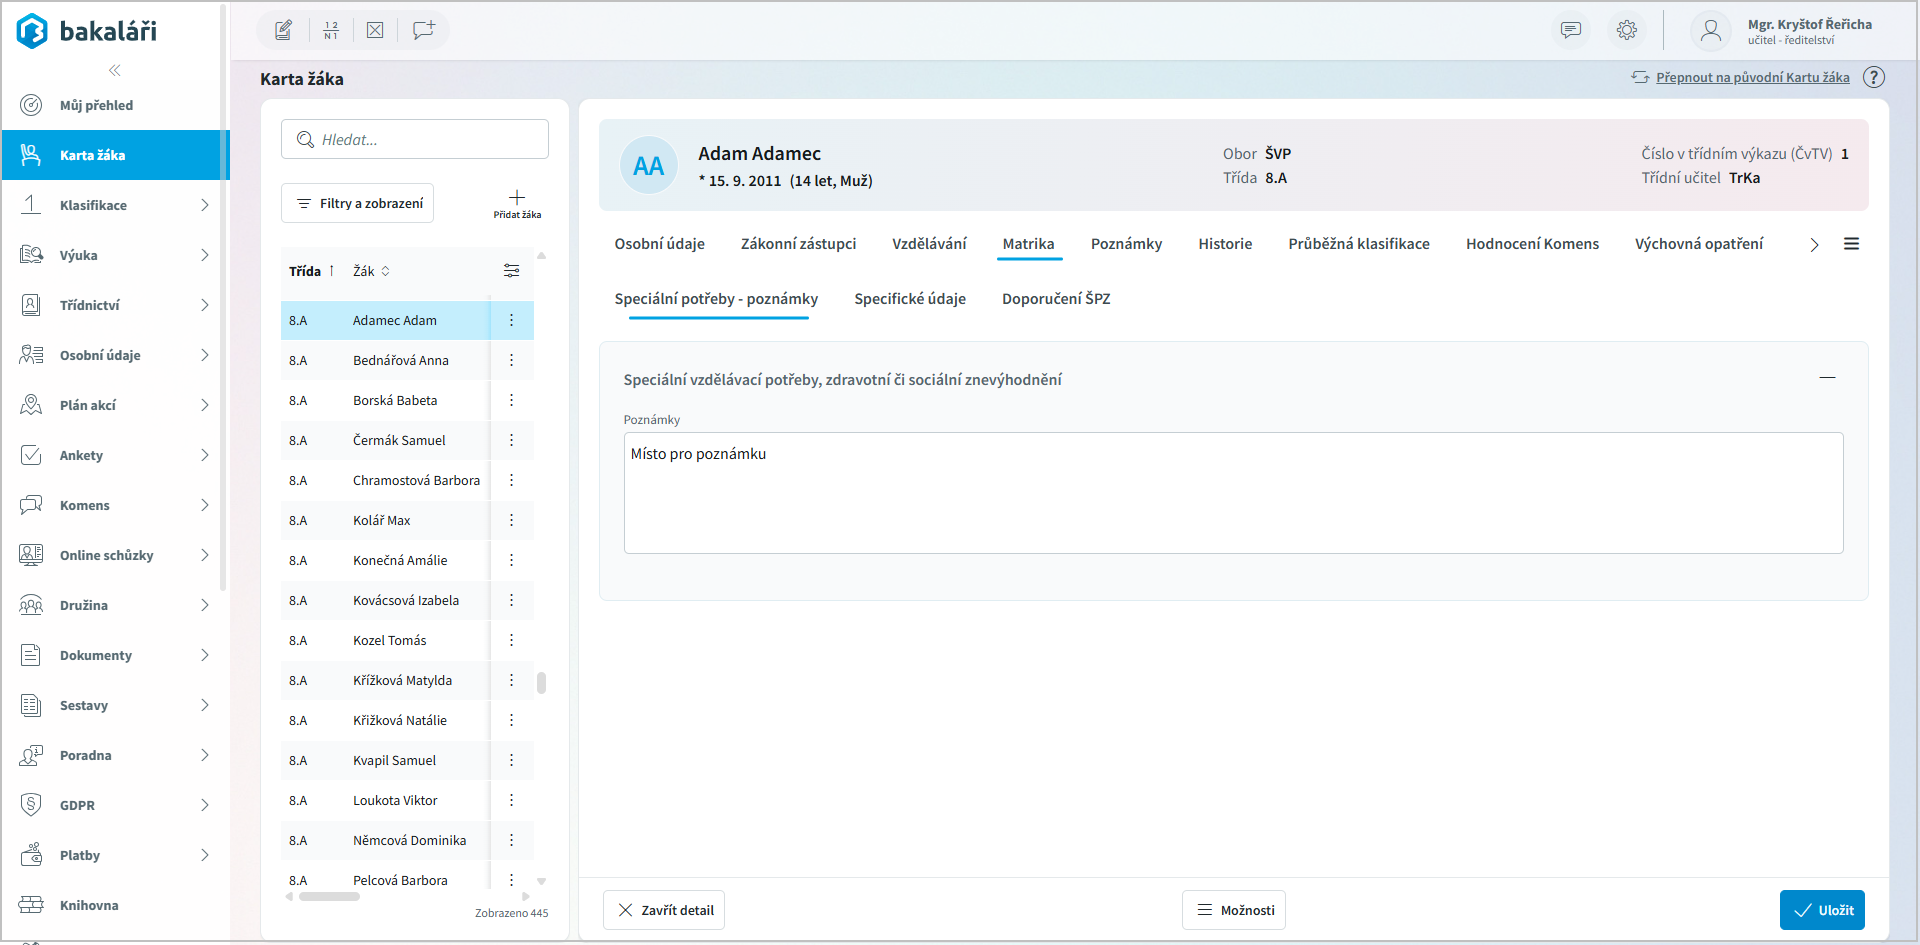The image size is (1920, 945).
Task: Show more tabs with right chevron arrow
Action: [1814, 245]
